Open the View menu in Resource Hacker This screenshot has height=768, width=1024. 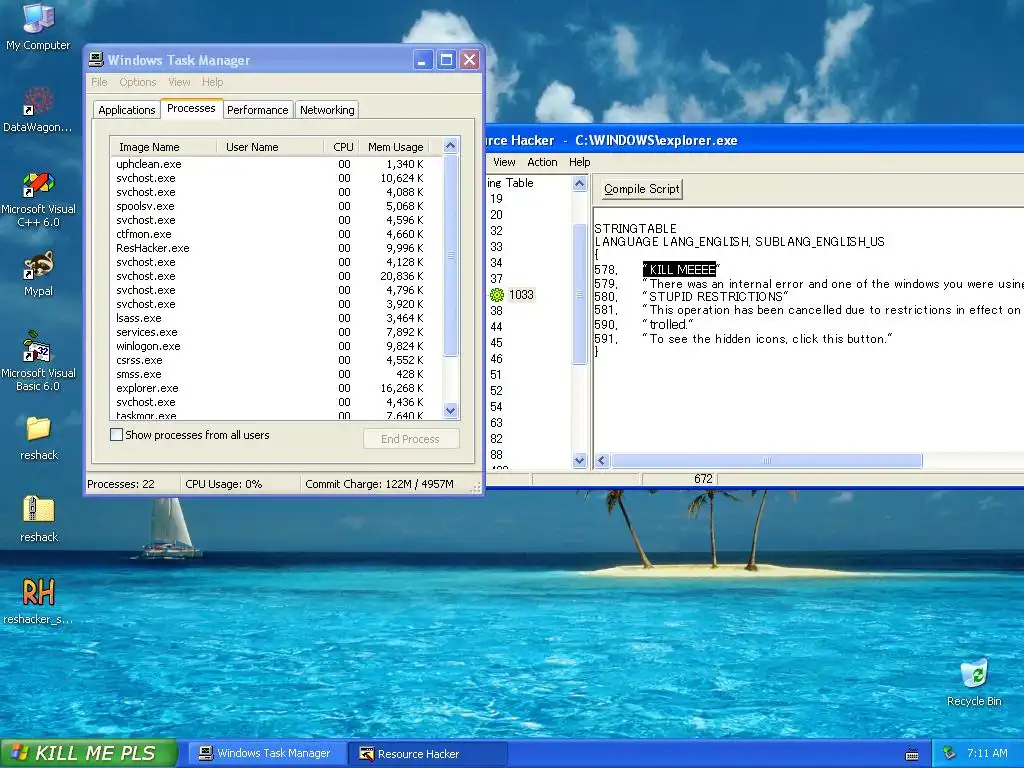[x=504, y=162]
